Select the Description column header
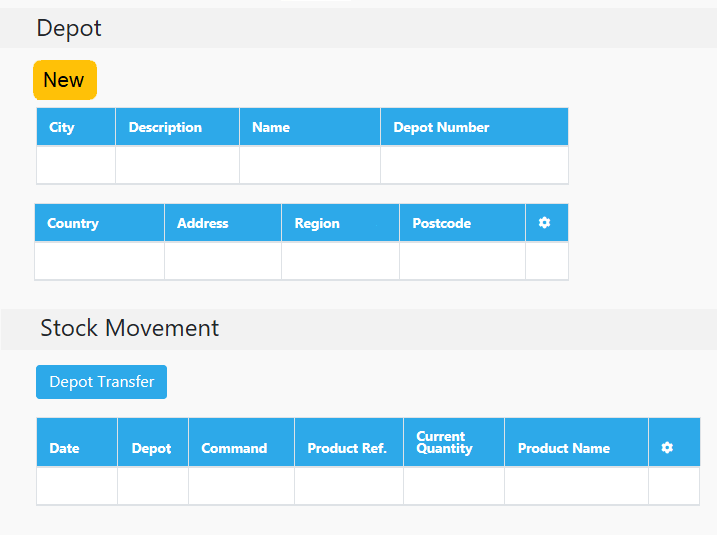This screenshot has height=535, width=717. coord(177,127)
